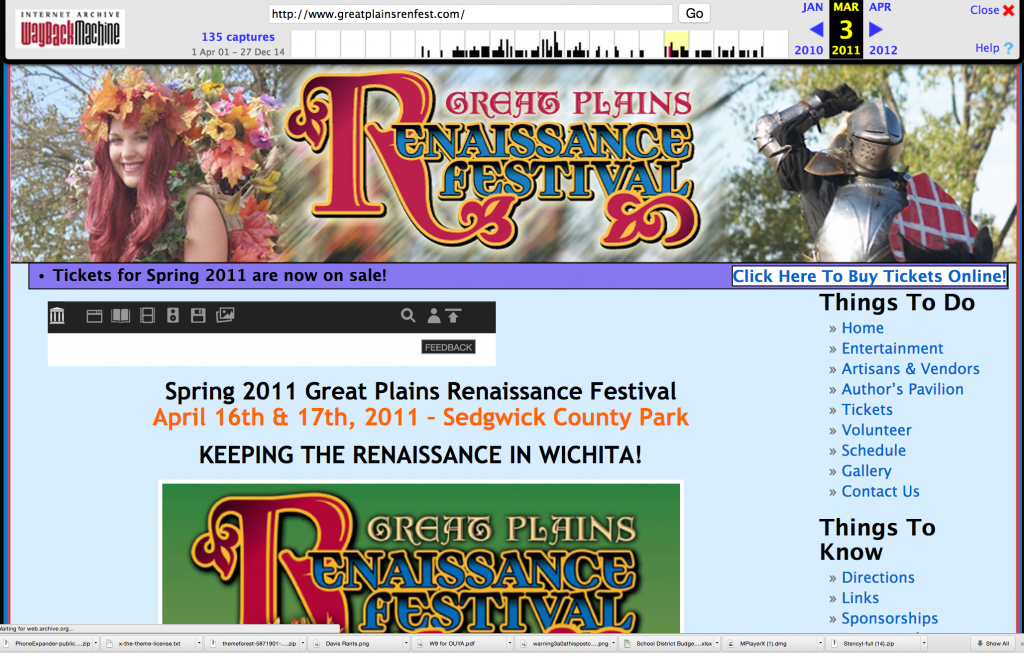1024x653 pixels.
Task: Select the highlighted 2011 column on capture timeline
Action: click(676, 44)
